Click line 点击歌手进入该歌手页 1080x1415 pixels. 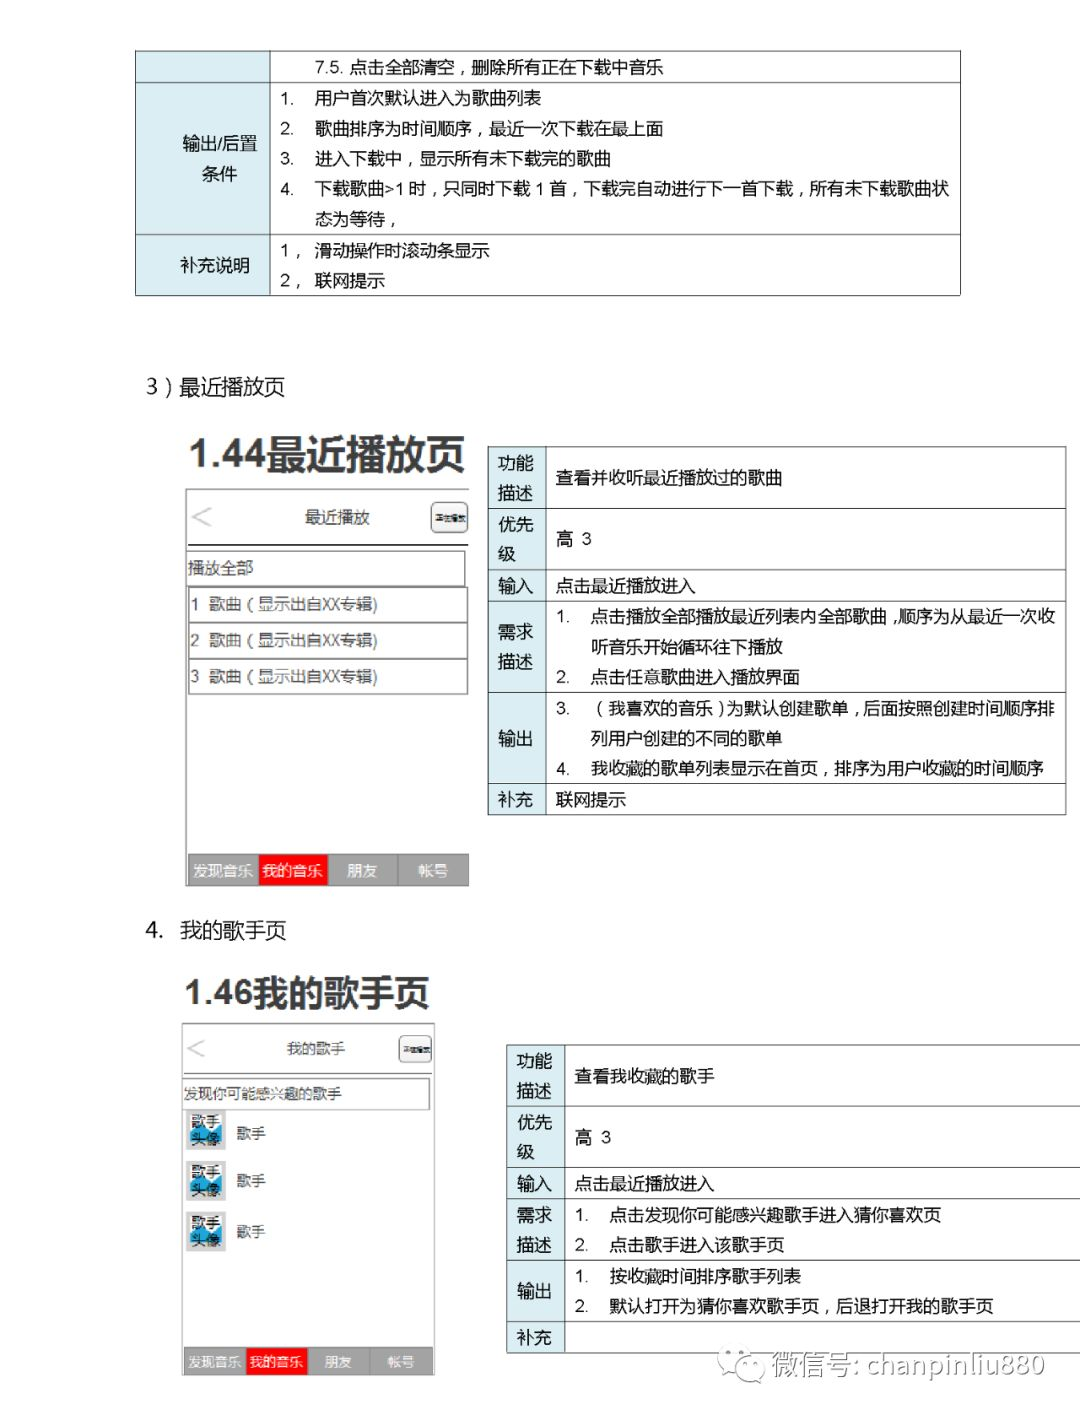pyautogui.click(x=697, y=1245)
